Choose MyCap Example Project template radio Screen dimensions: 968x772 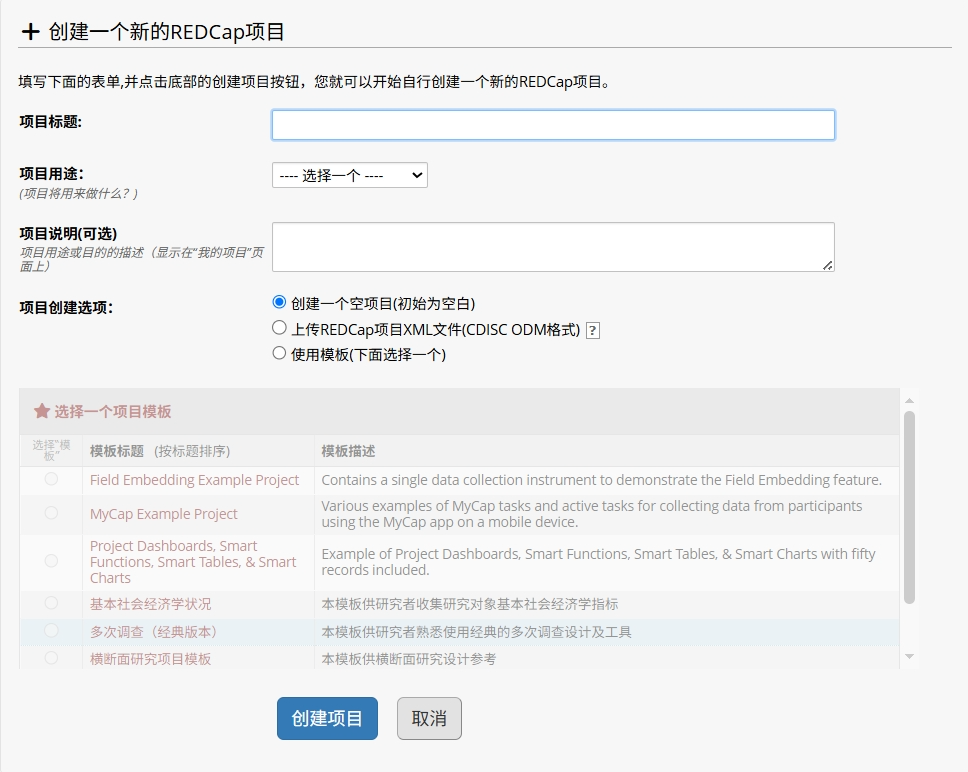tap(51, 513)
